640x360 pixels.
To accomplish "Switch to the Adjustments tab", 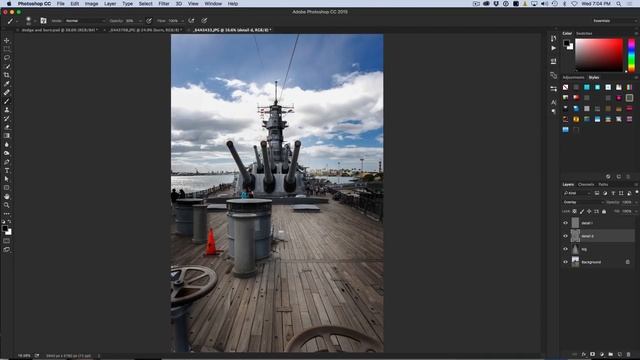I will pos(573,78).
